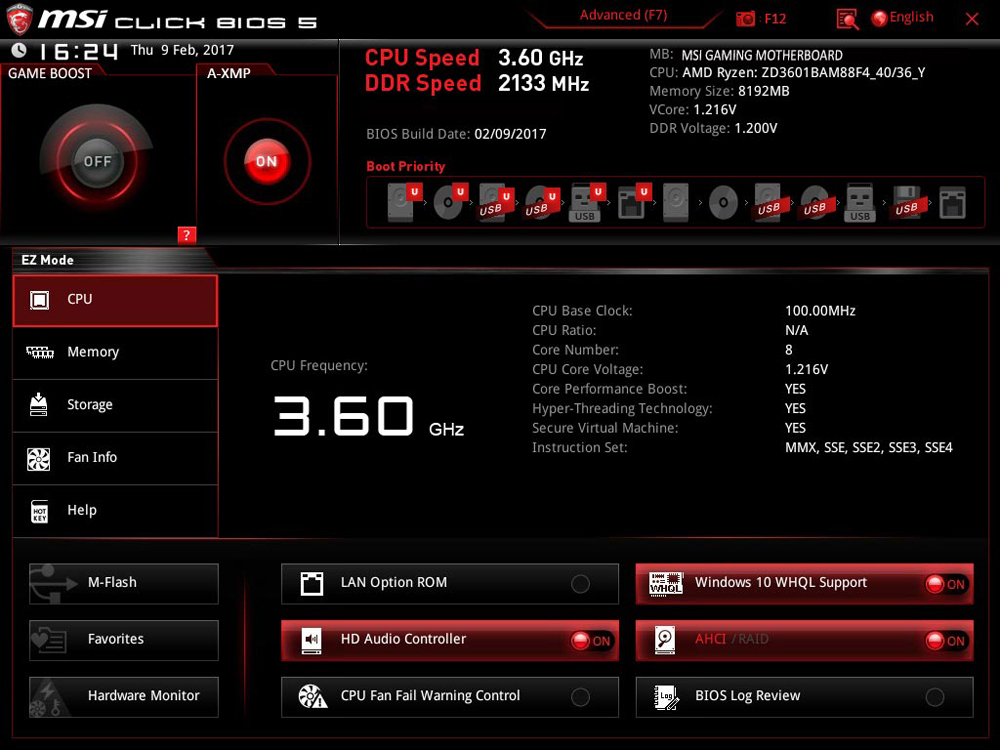Enable the LAN Option ROM radio
The image size is (1000, 750).
(580, 584)
